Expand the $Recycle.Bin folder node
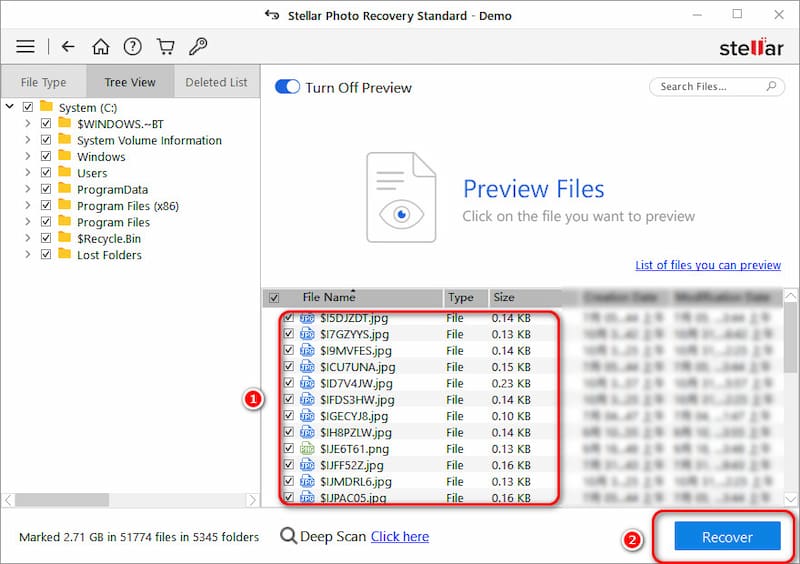This screenshot has width=800, height=564. tap(28, 238)
